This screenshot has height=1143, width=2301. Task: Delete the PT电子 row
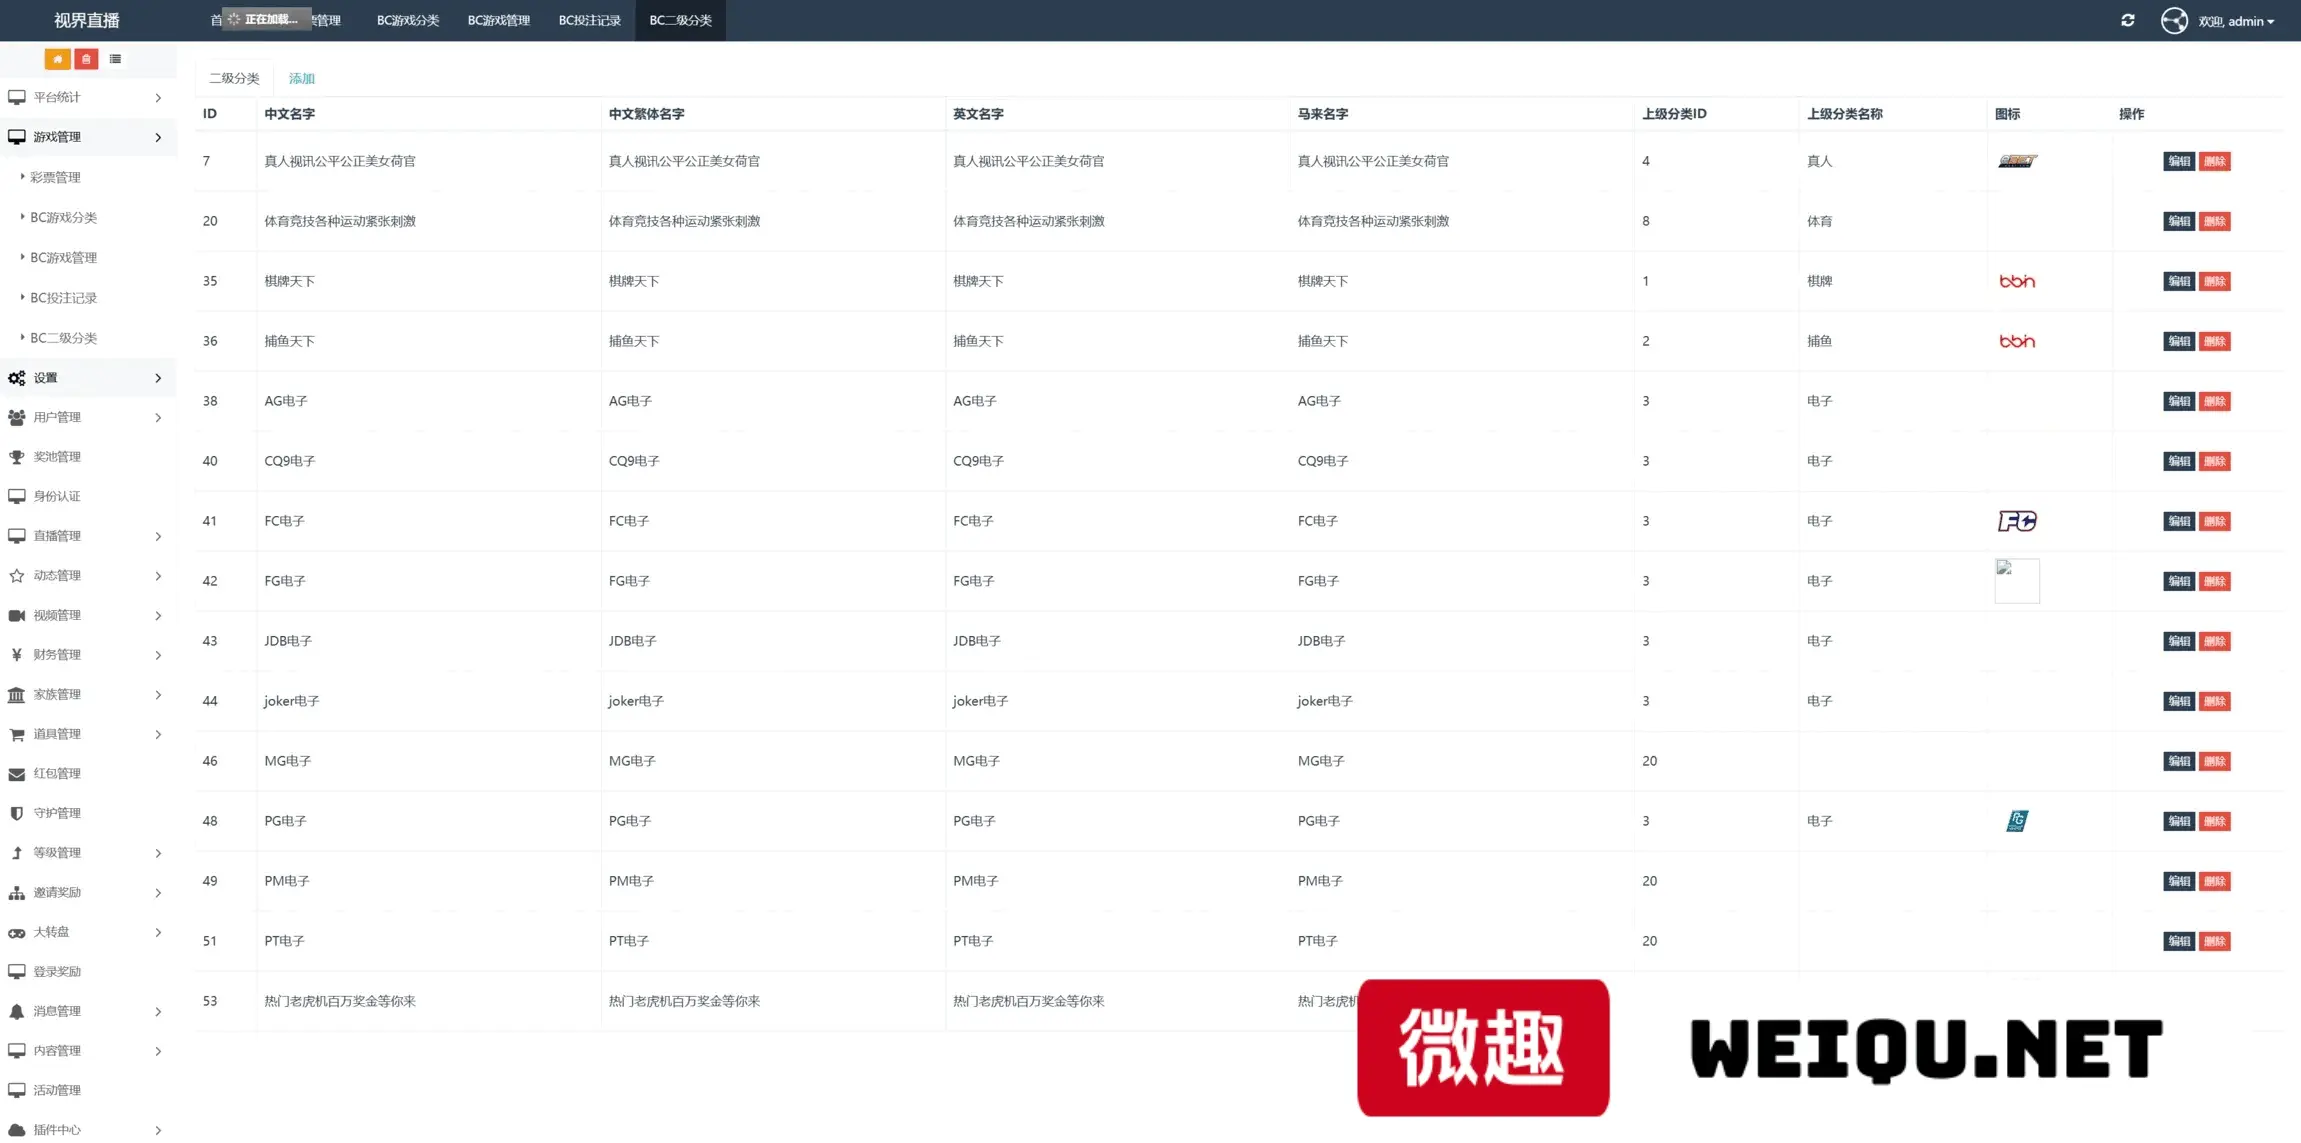(x=2215, y=941)
